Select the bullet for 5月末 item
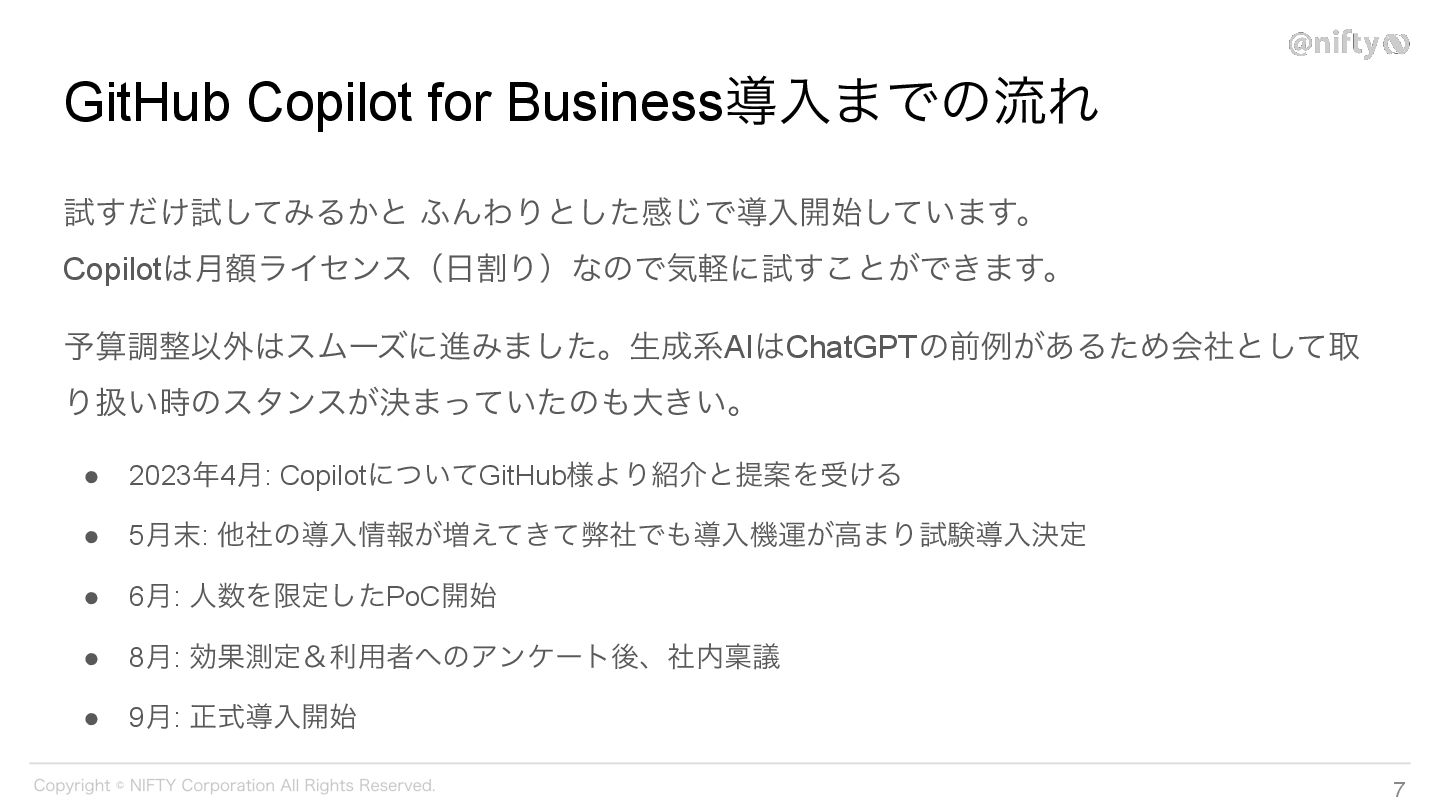 pyautogui.click(x=91, y=536)
